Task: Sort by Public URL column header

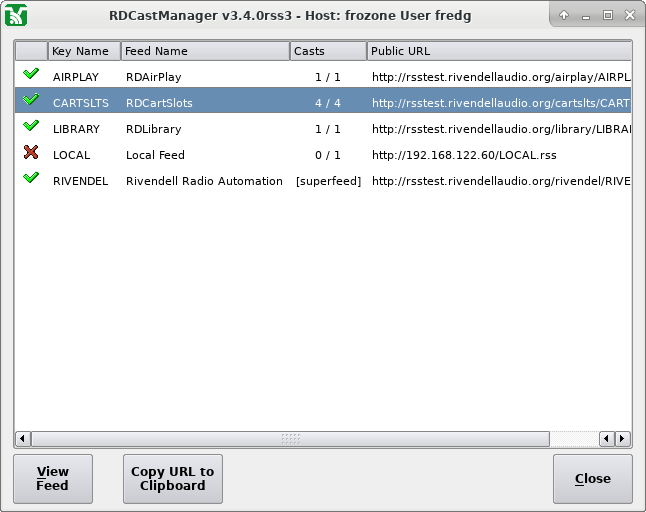Action: coord(499,51)
